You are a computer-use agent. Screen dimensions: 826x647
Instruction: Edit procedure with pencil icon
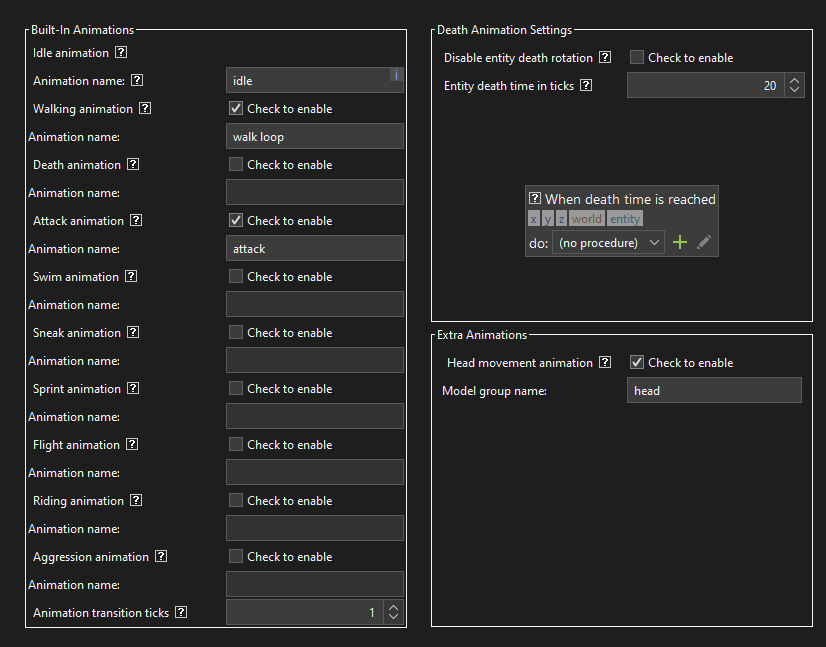click(x=704, y=242)
